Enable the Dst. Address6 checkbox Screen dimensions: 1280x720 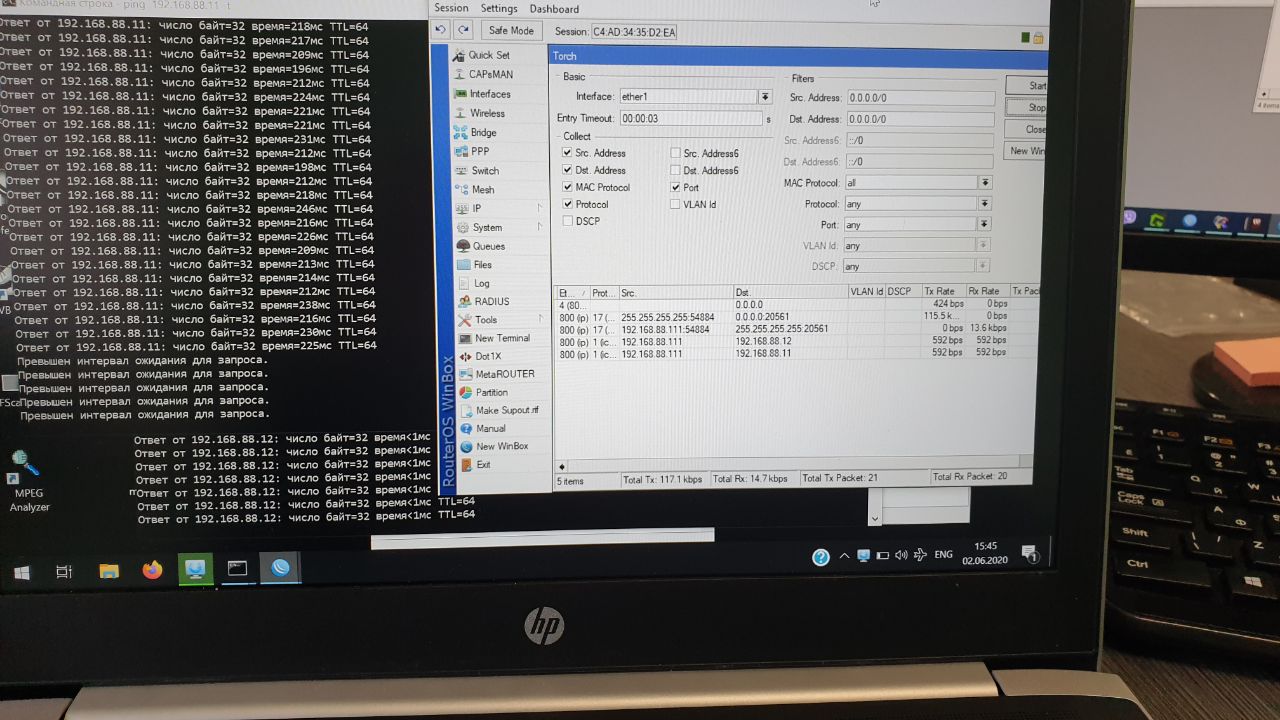[676, 170]
